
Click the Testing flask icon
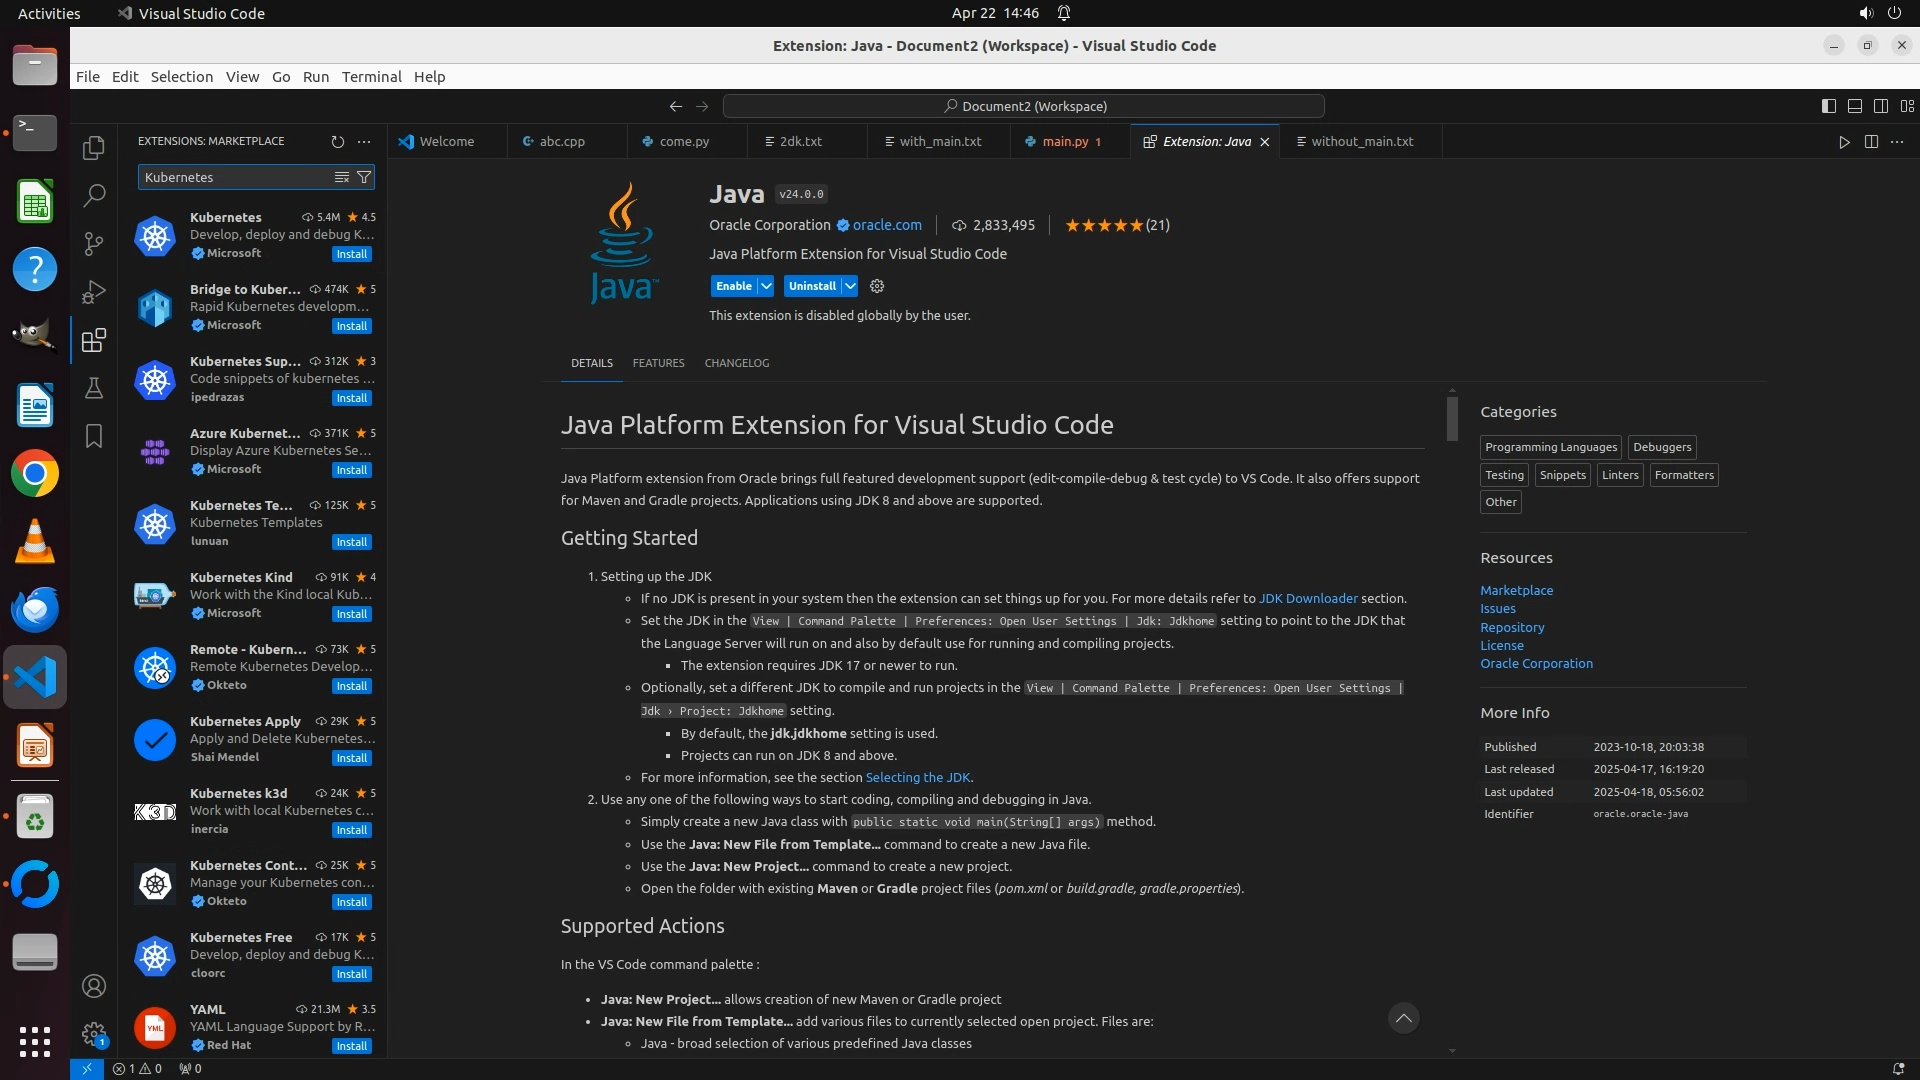(94, 388)
